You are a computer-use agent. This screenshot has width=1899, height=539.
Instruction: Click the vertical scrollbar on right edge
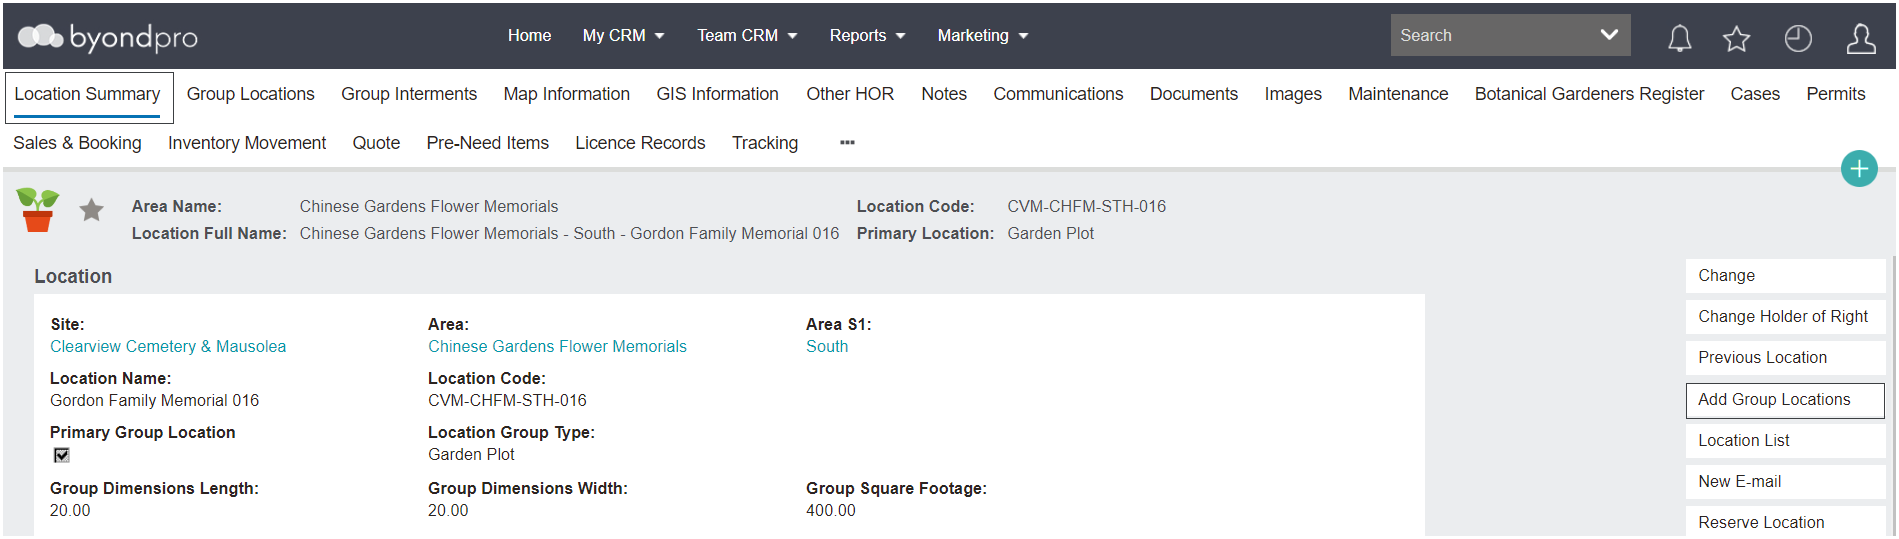click(x=1893, y=395)
